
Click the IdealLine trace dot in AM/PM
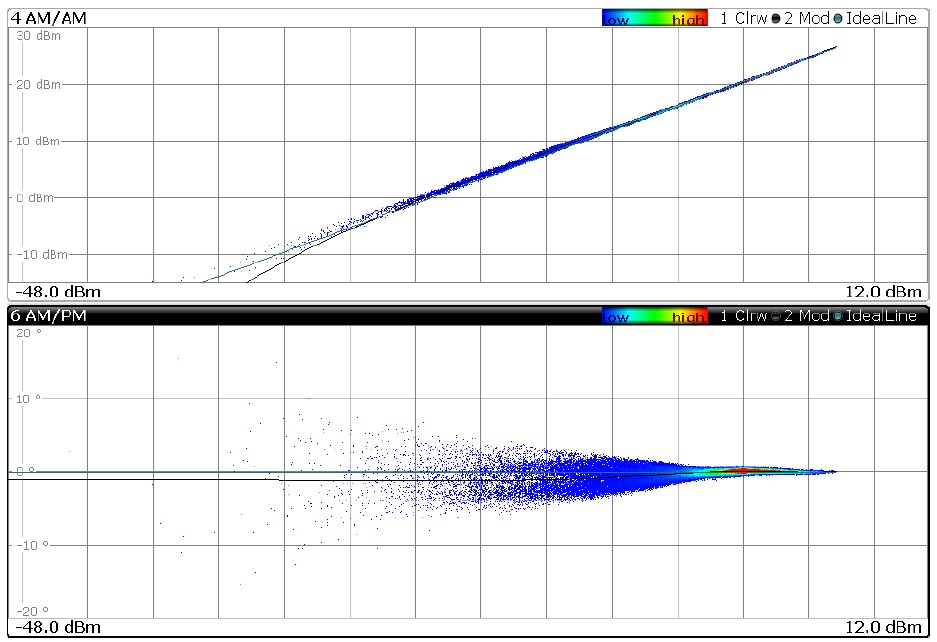(838, 316)
